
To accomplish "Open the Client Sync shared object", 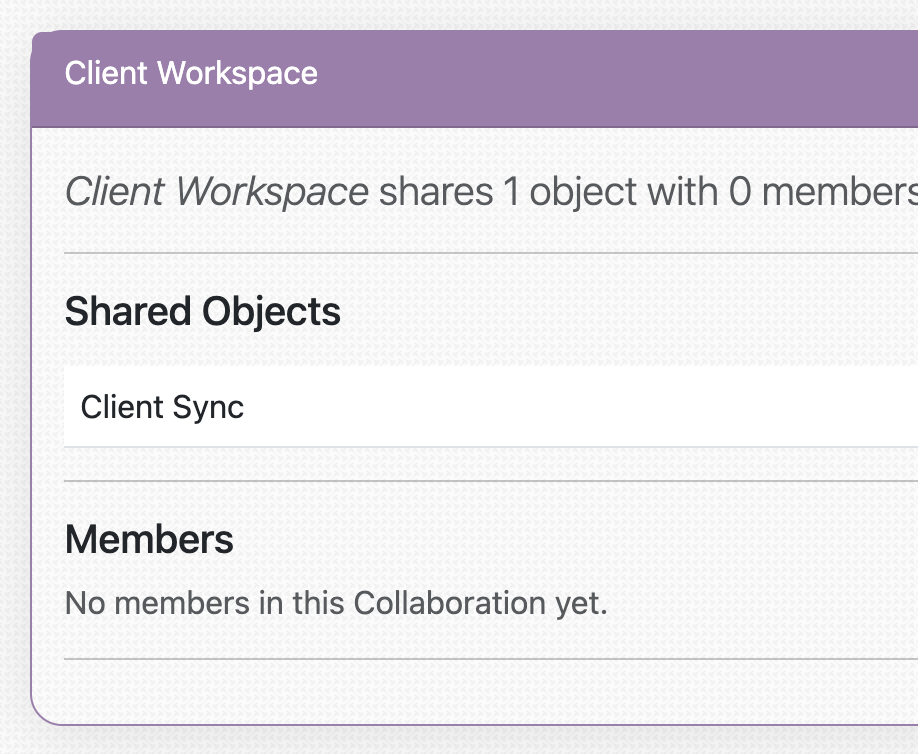I will (x=162, y=407).
